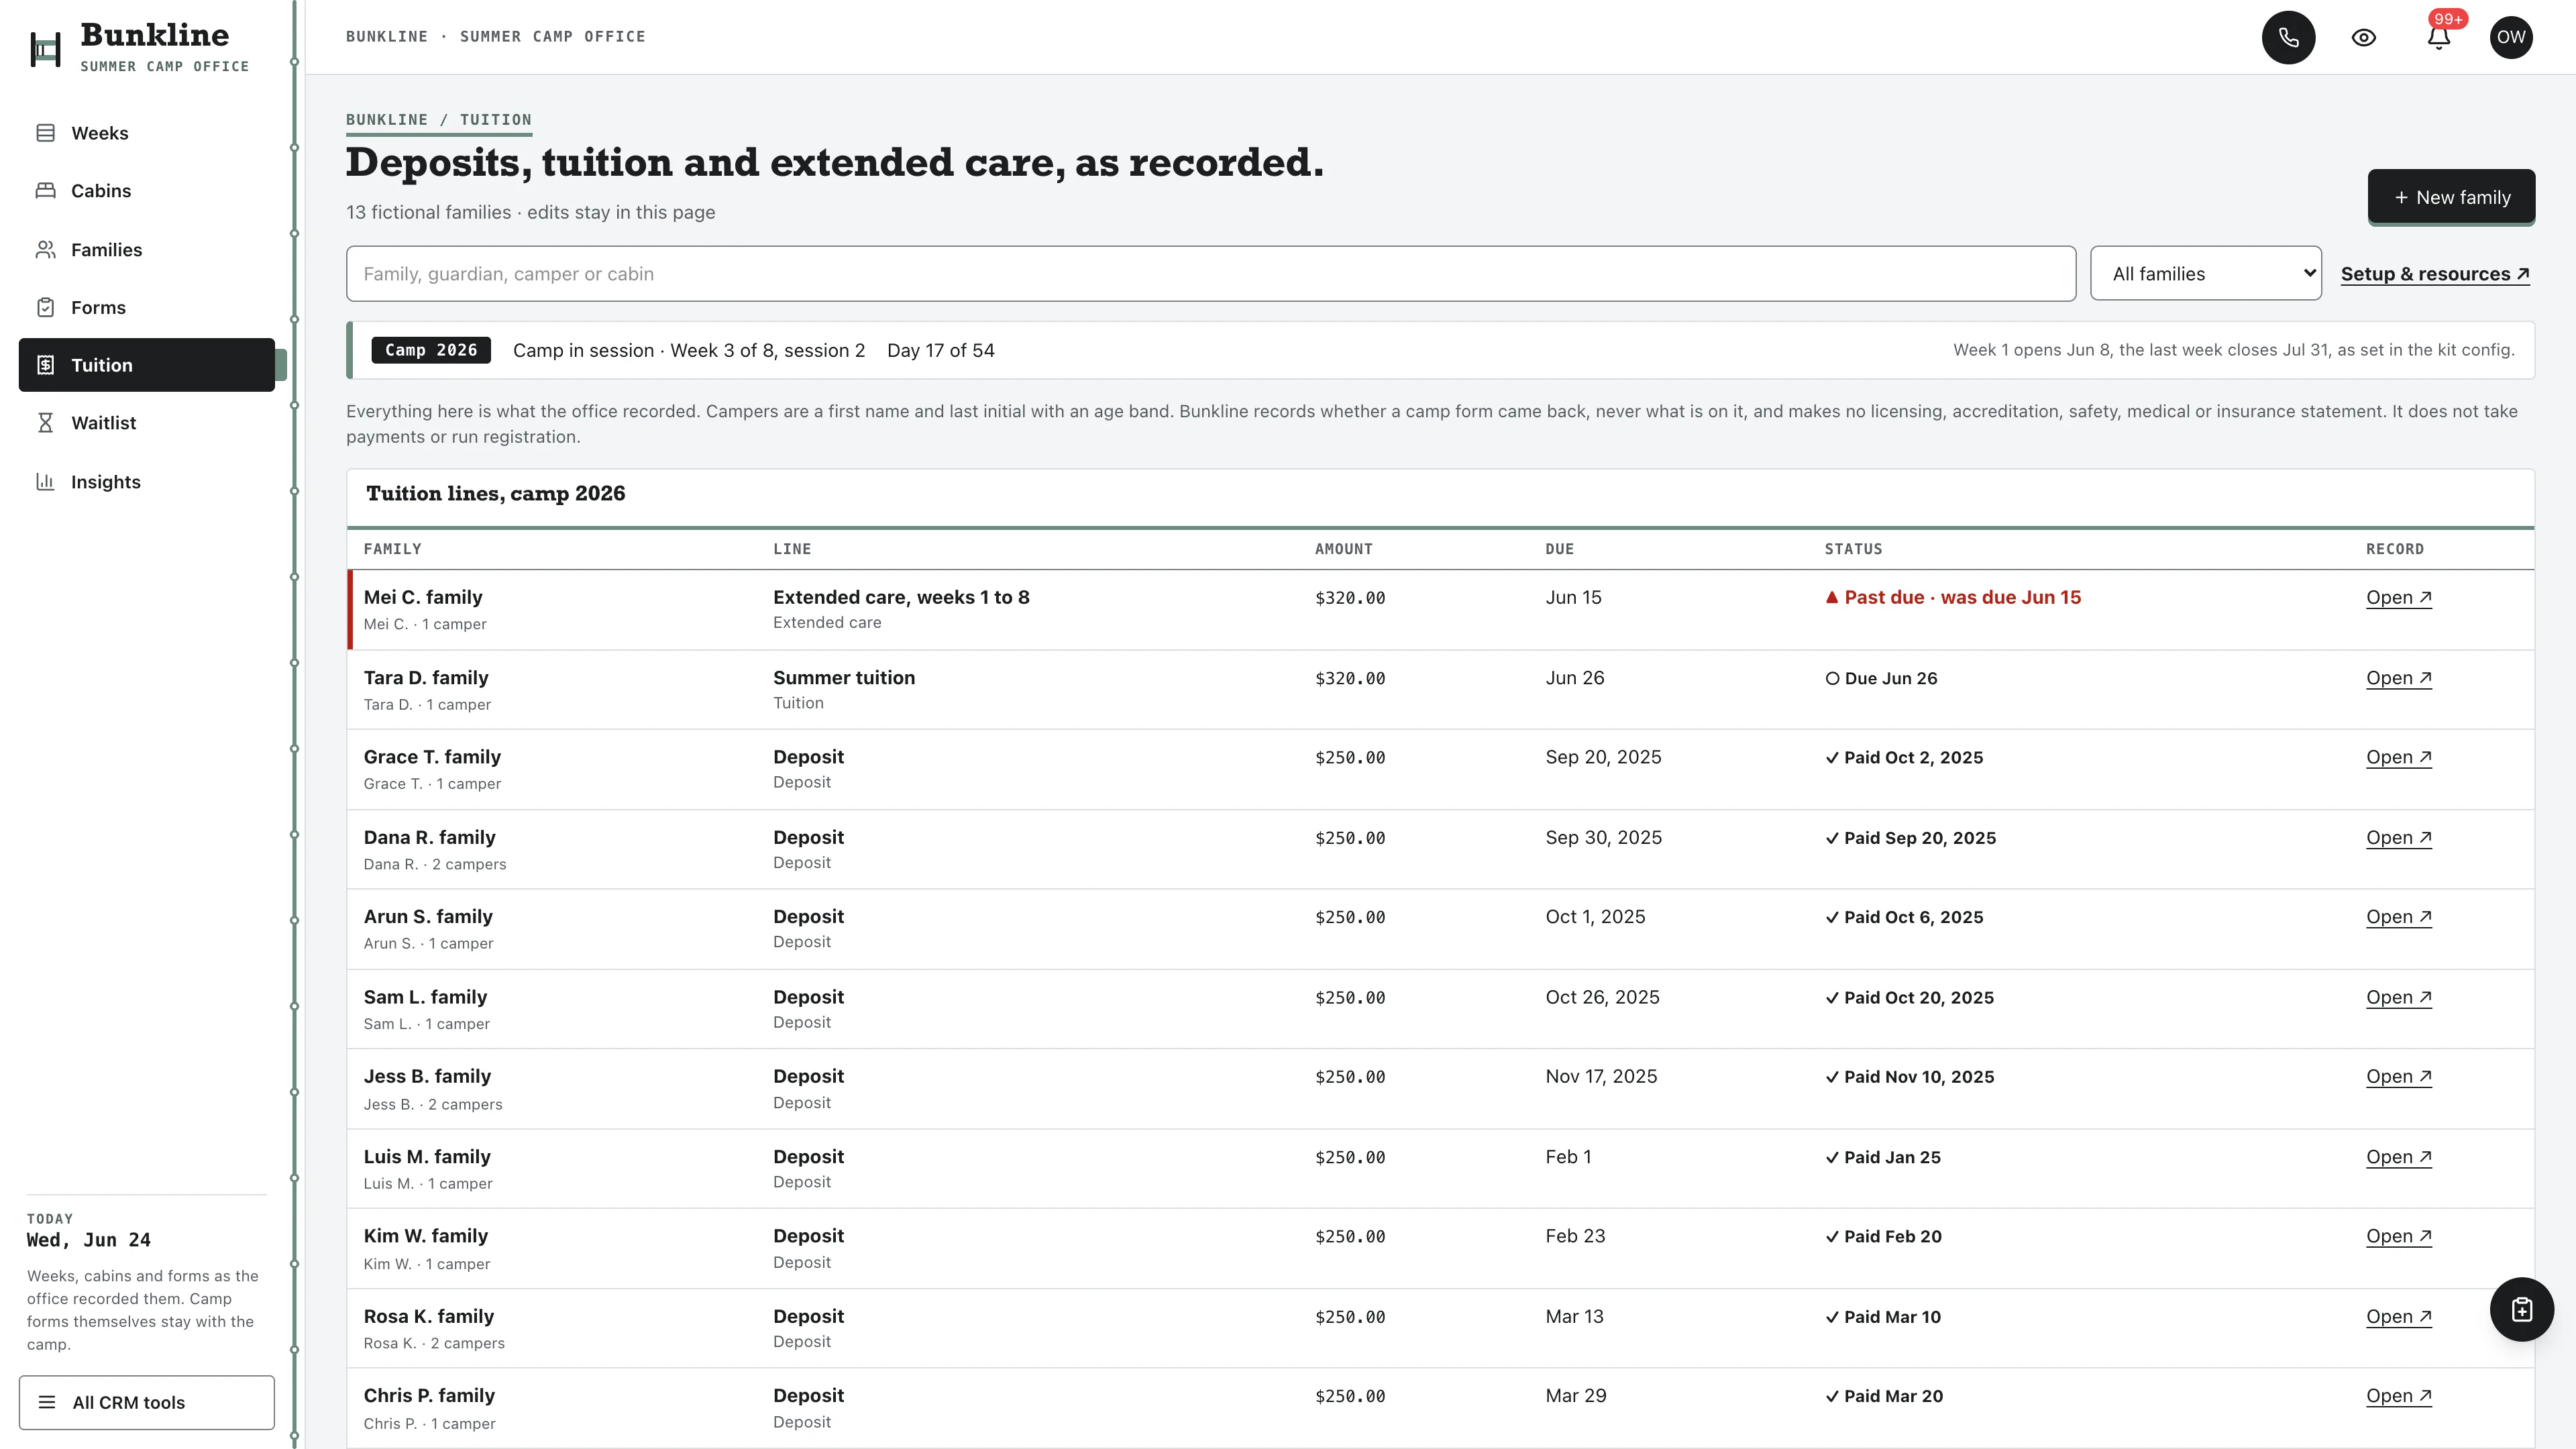Open Jess B. family record
The image size is (2576, 1449).
pos(2398,1077)
